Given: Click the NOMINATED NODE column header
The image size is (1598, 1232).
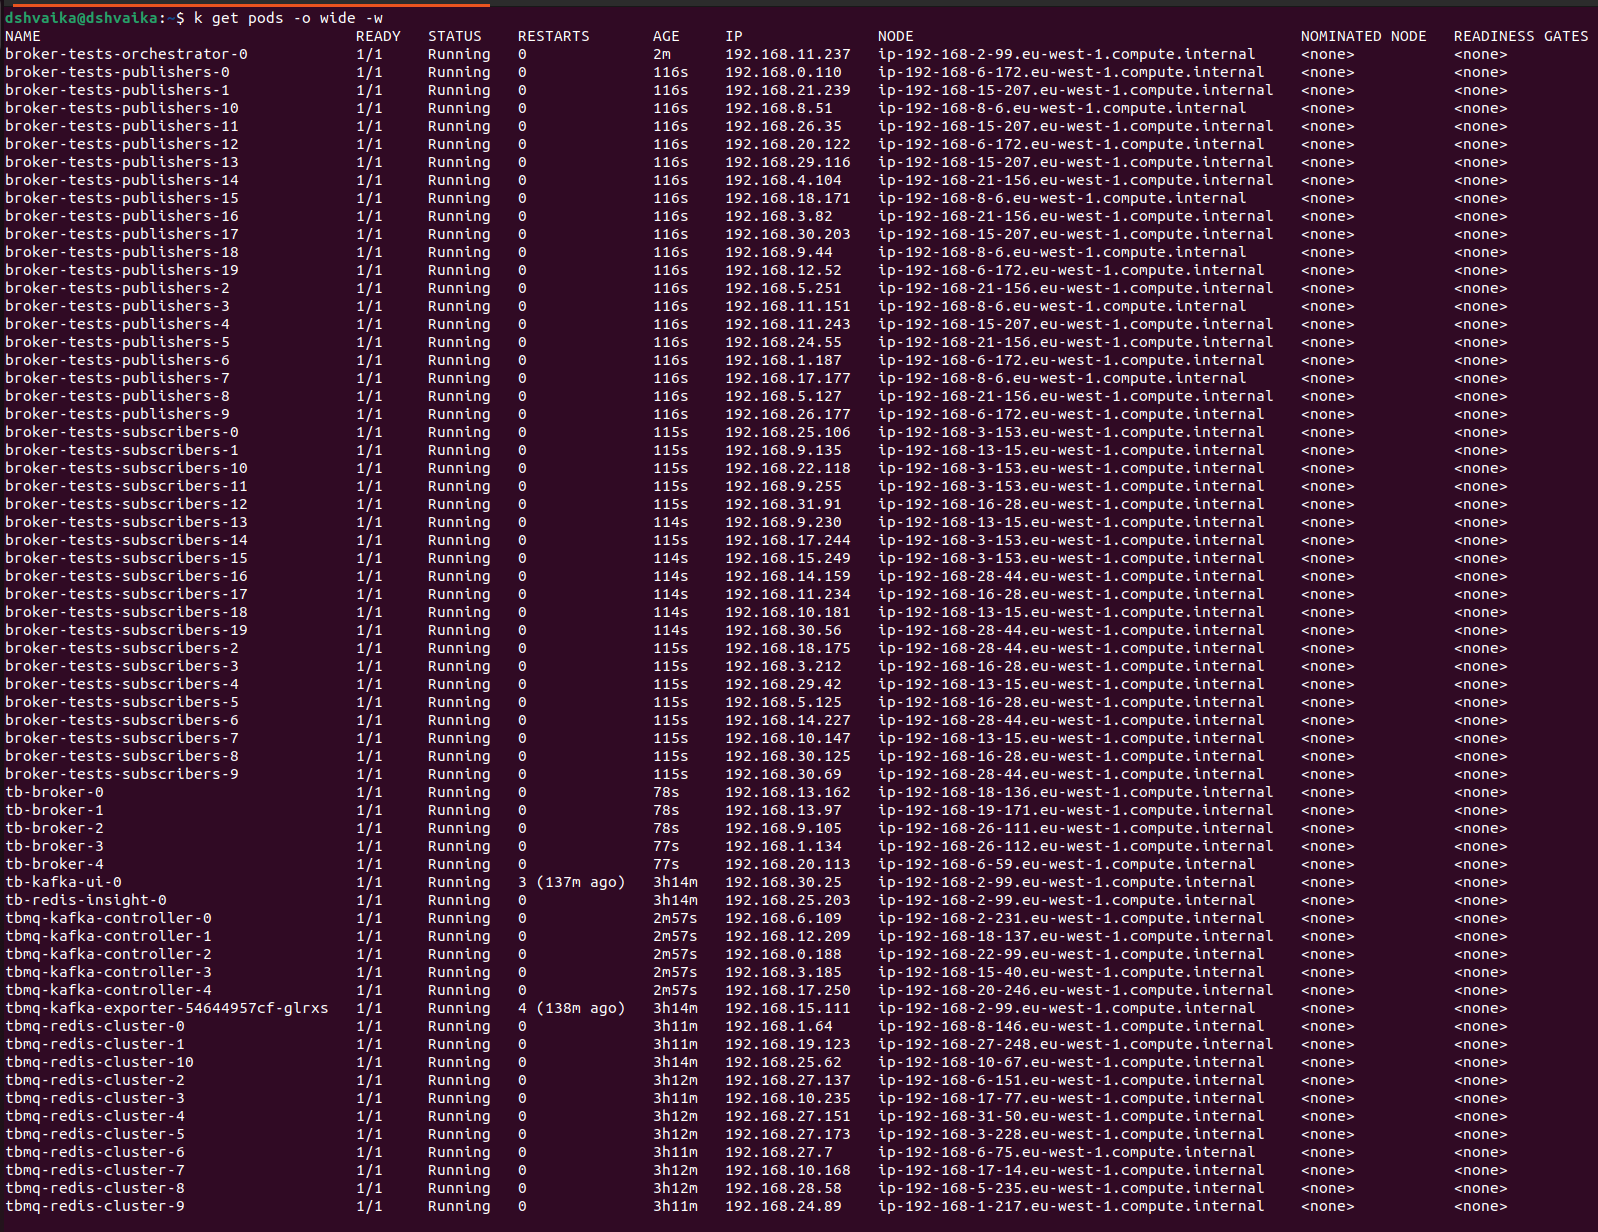Looking at the screenshot, I should pos(1363,36).
